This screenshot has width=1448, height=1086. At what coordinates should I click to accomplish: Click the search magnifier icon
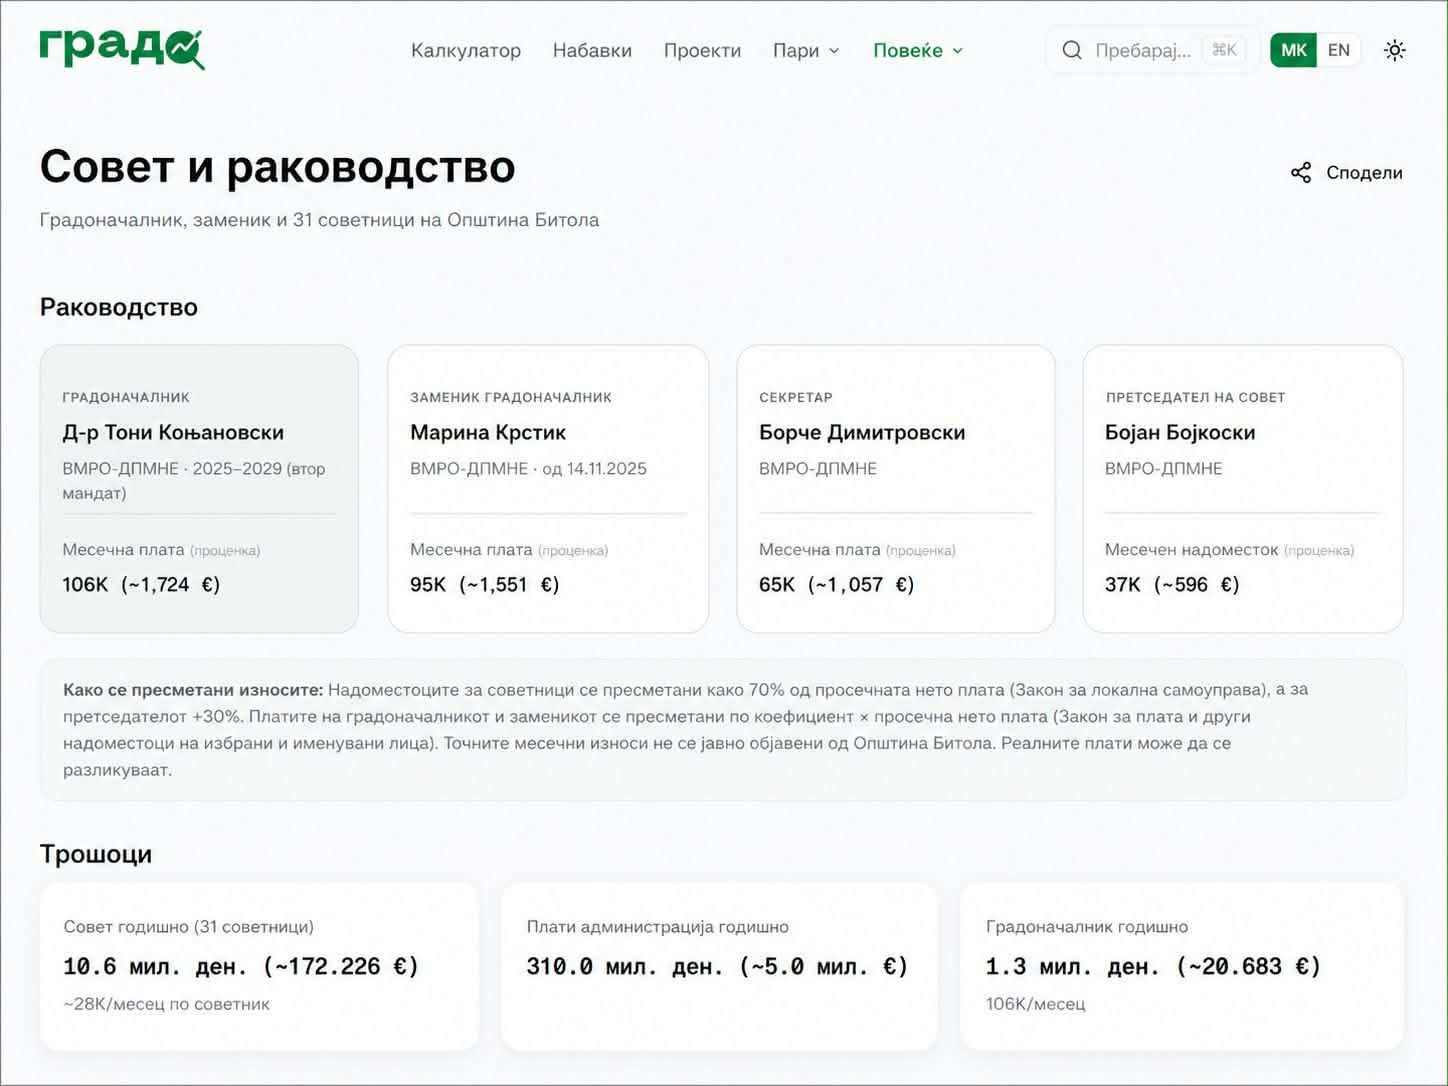click(x=1071, y=50)
